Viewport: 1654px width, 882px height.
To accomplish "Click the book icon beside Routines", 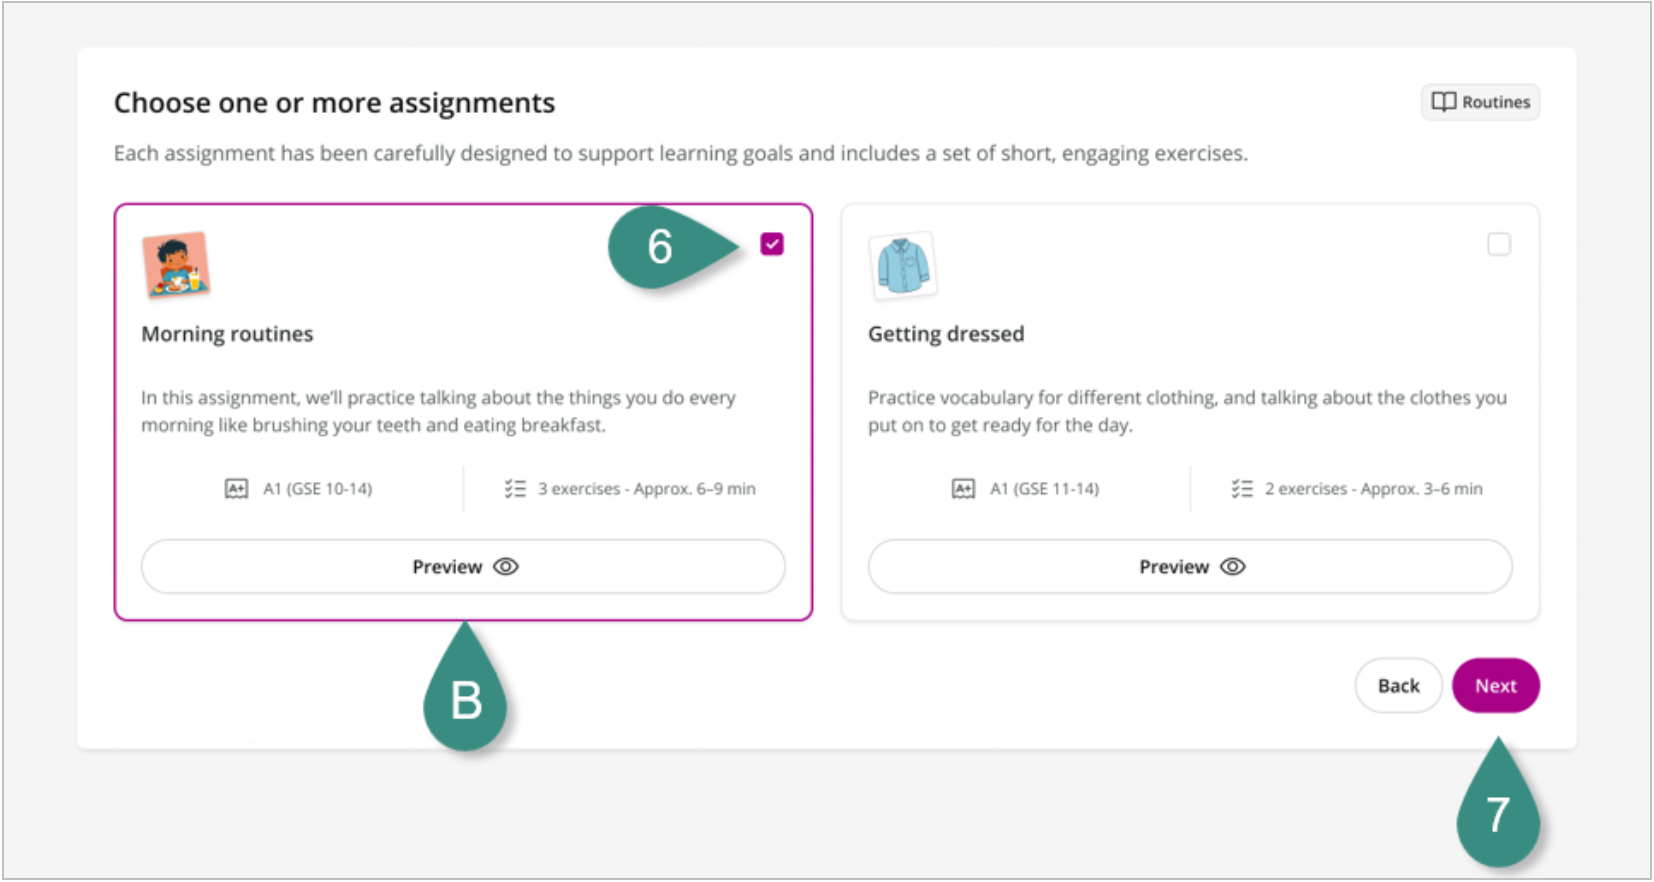I will point(1443,102).
